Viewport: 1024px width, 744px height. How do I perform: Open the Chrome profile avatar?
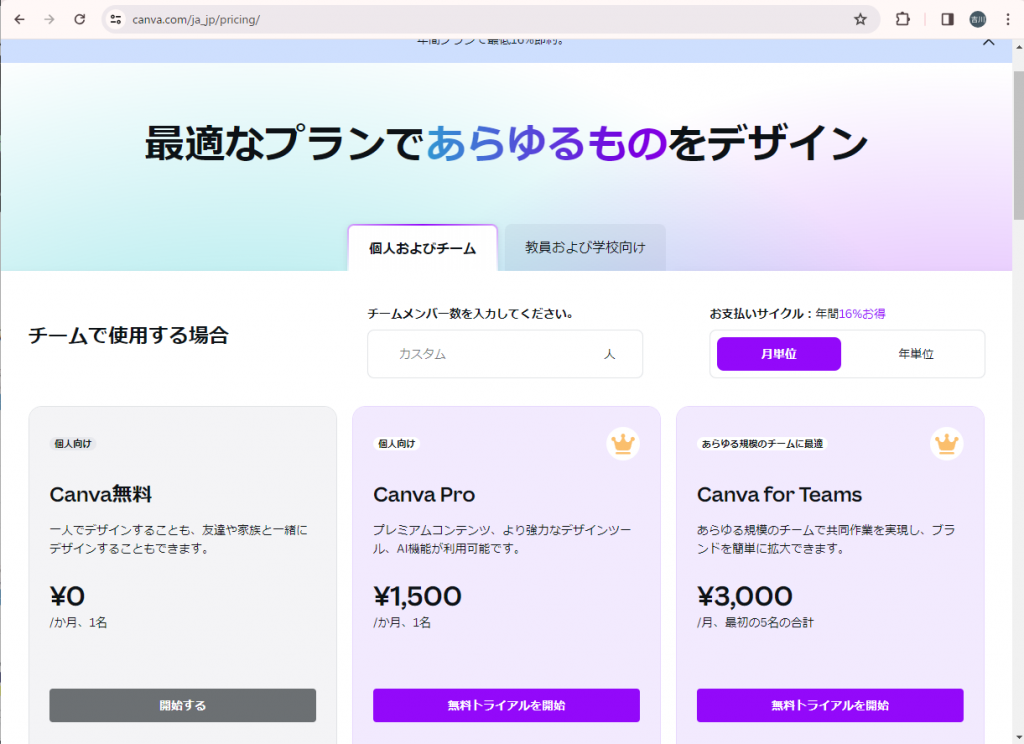pyautogui.click(x=977, y=19)
